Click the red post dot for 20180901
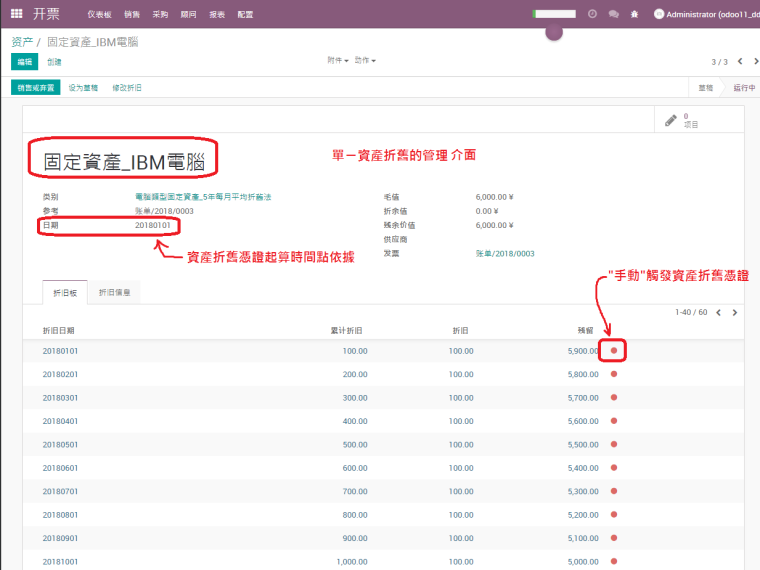This screenshot has width=760, height=570. [614, 538]
